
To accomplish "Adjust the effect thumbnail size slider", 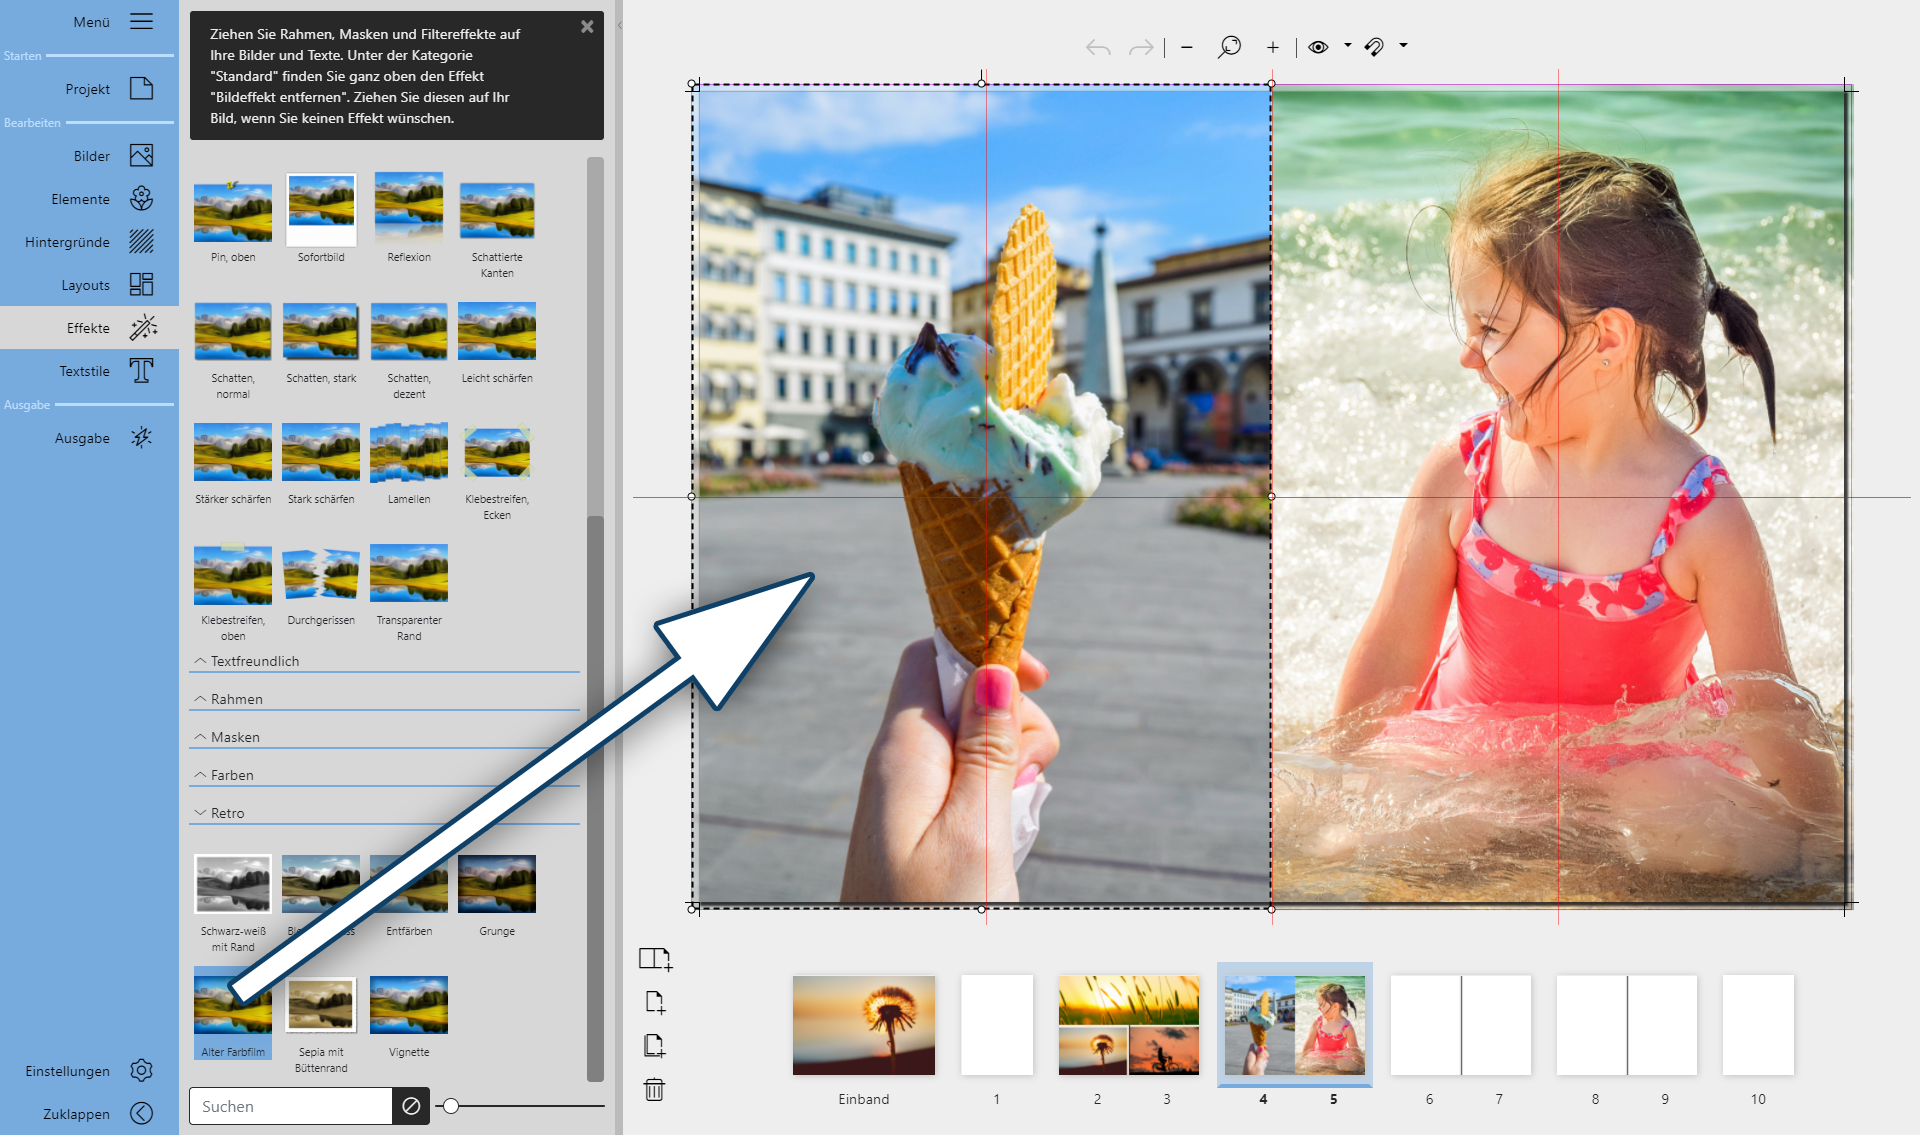I will pyautogui.click(x=451, y=1106).
